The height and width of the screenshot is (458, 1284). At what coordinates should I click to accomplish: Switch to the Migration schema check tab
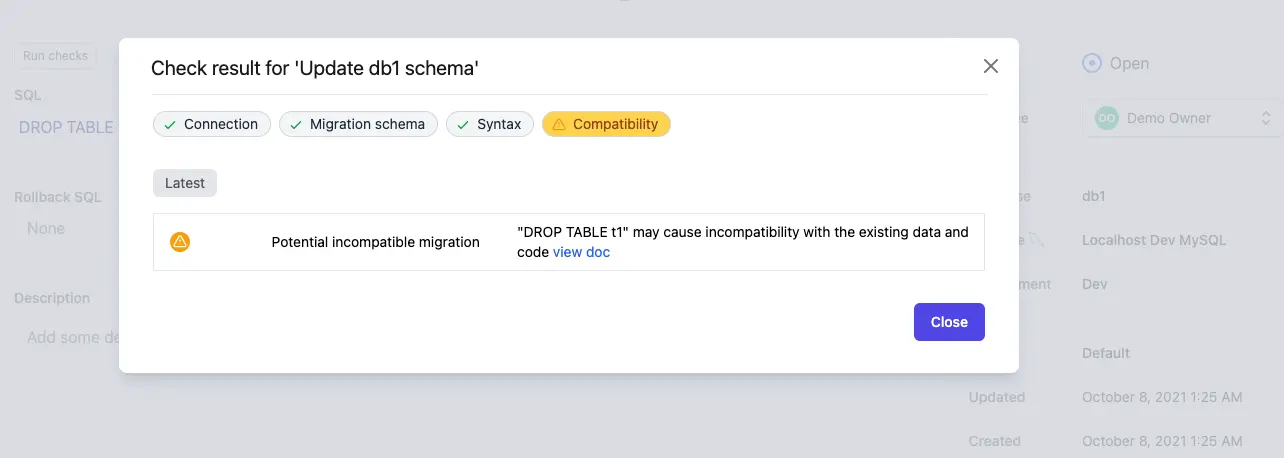[358, 124]
